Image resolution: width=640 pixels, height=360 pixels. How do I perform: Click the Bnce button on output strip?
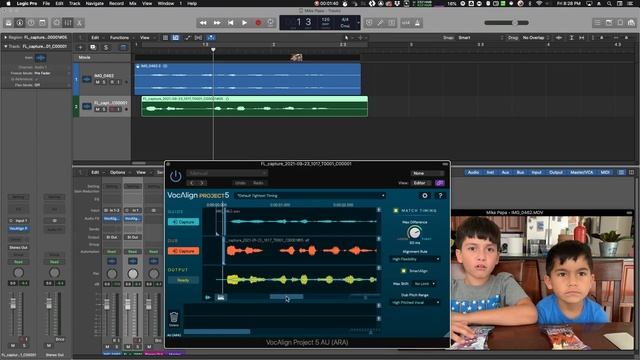point(60,340)
